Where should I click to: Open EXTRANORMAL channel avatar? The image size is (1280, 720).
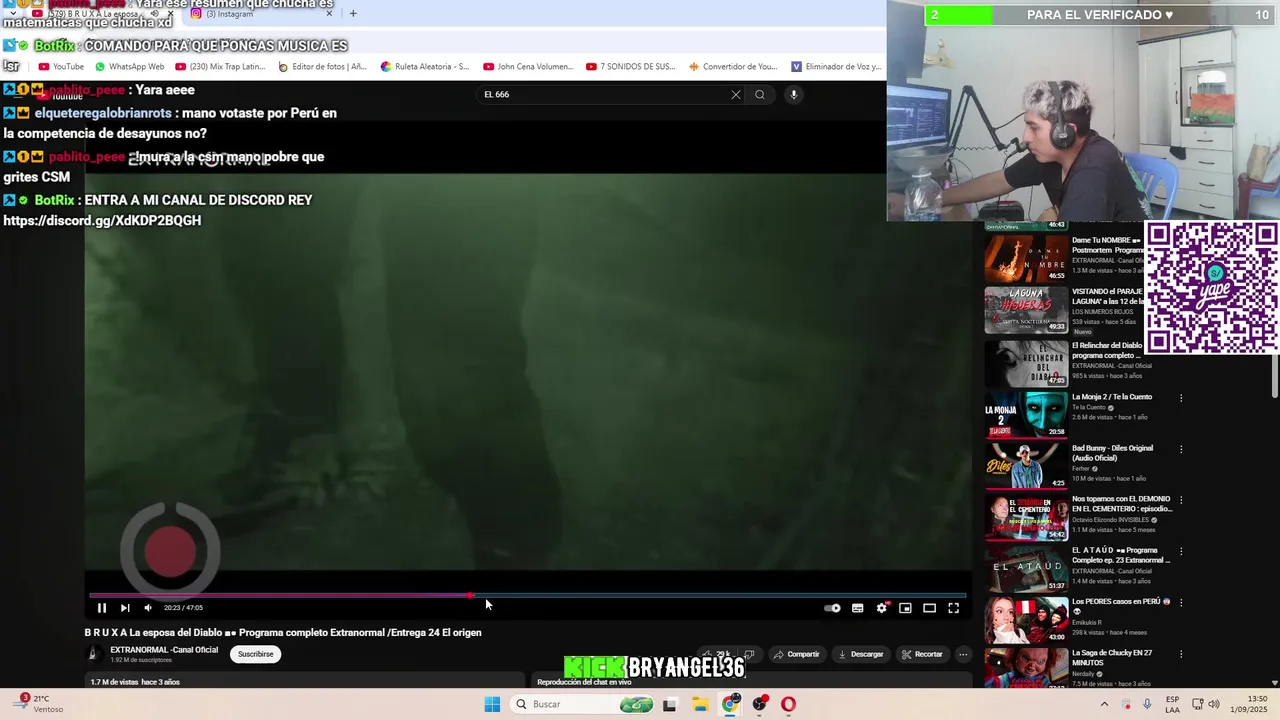click(x=93, y=654)
